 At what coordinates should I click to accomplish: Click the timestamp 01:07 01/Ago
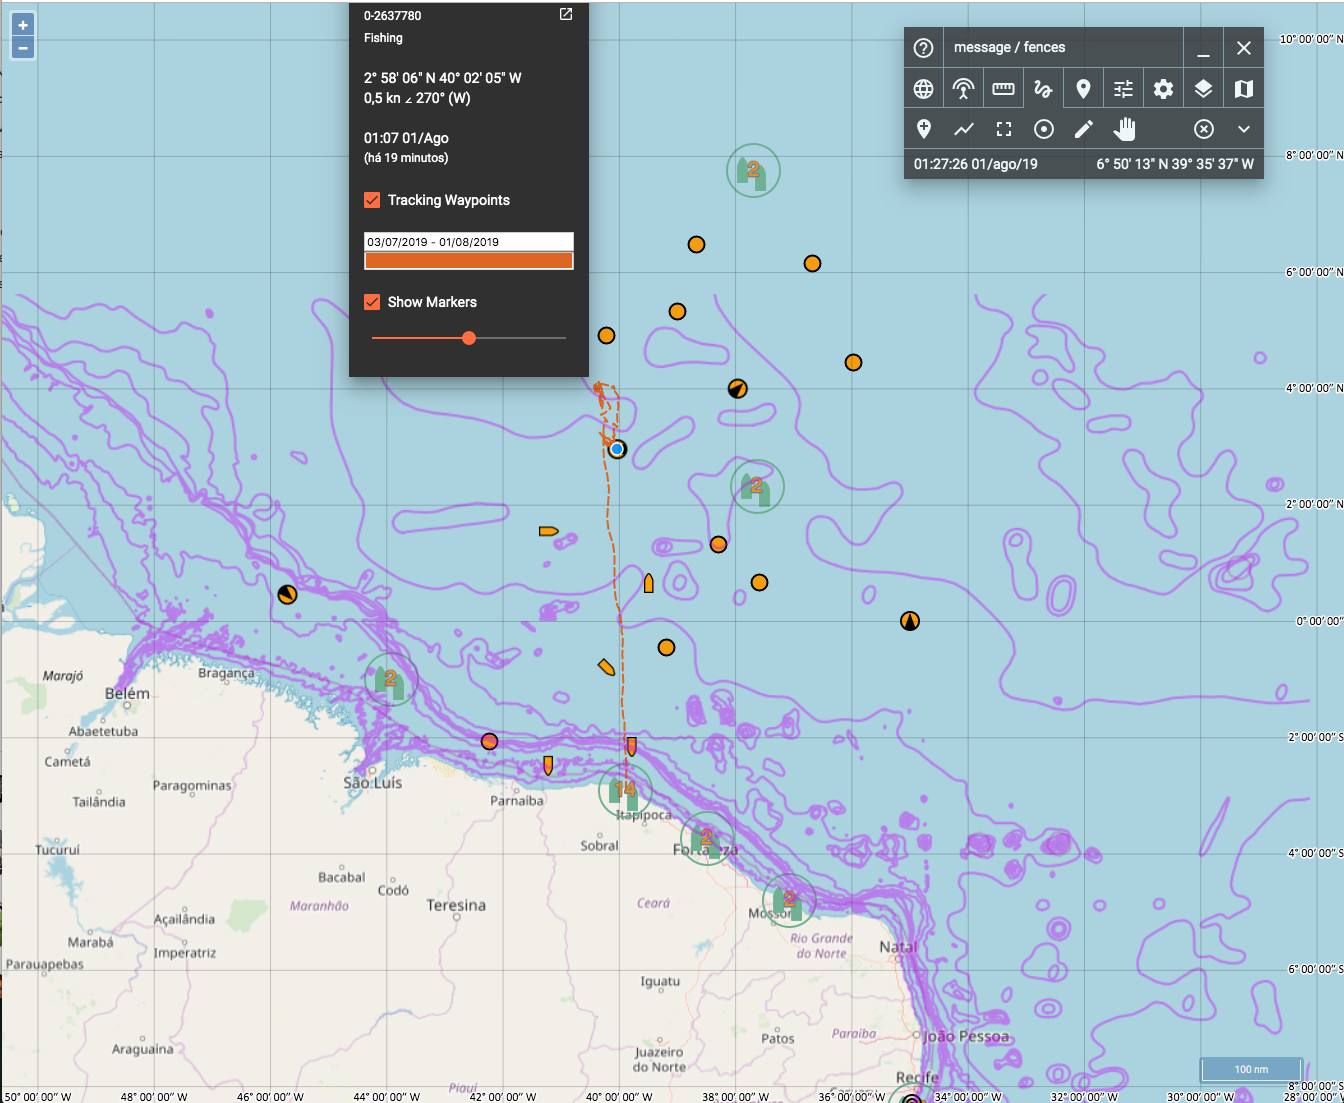coord(406,138)
